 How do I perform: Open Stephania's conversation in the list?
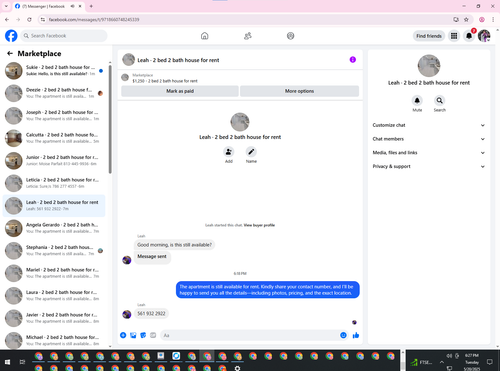pyautogui.click(x=54, y=250)
